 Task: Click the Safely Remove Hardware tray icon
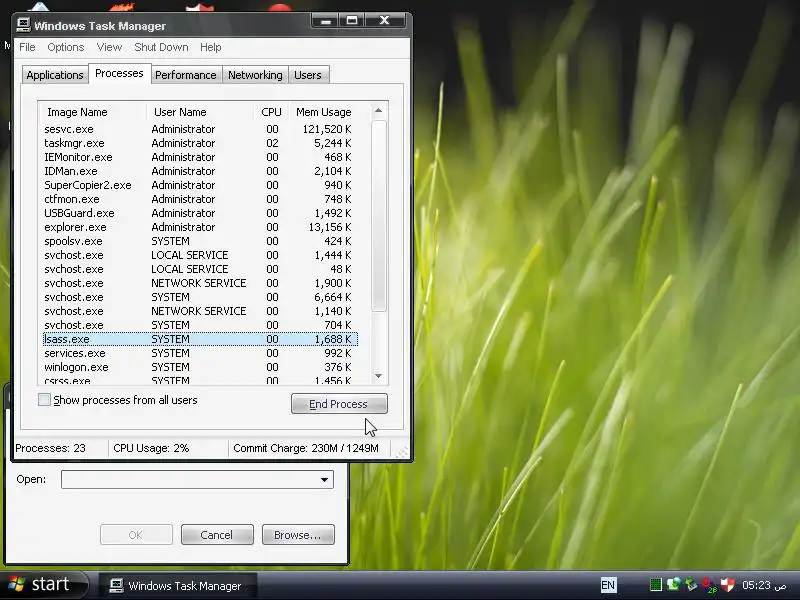coord(691,584)
